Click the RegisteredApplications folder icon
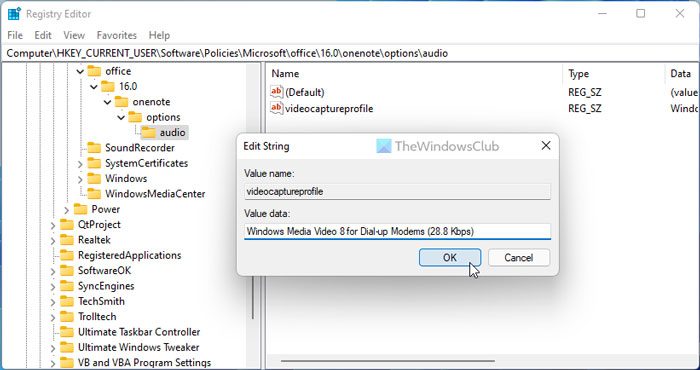700x370 pixels. pyautogui.click(x=67, y=255)
